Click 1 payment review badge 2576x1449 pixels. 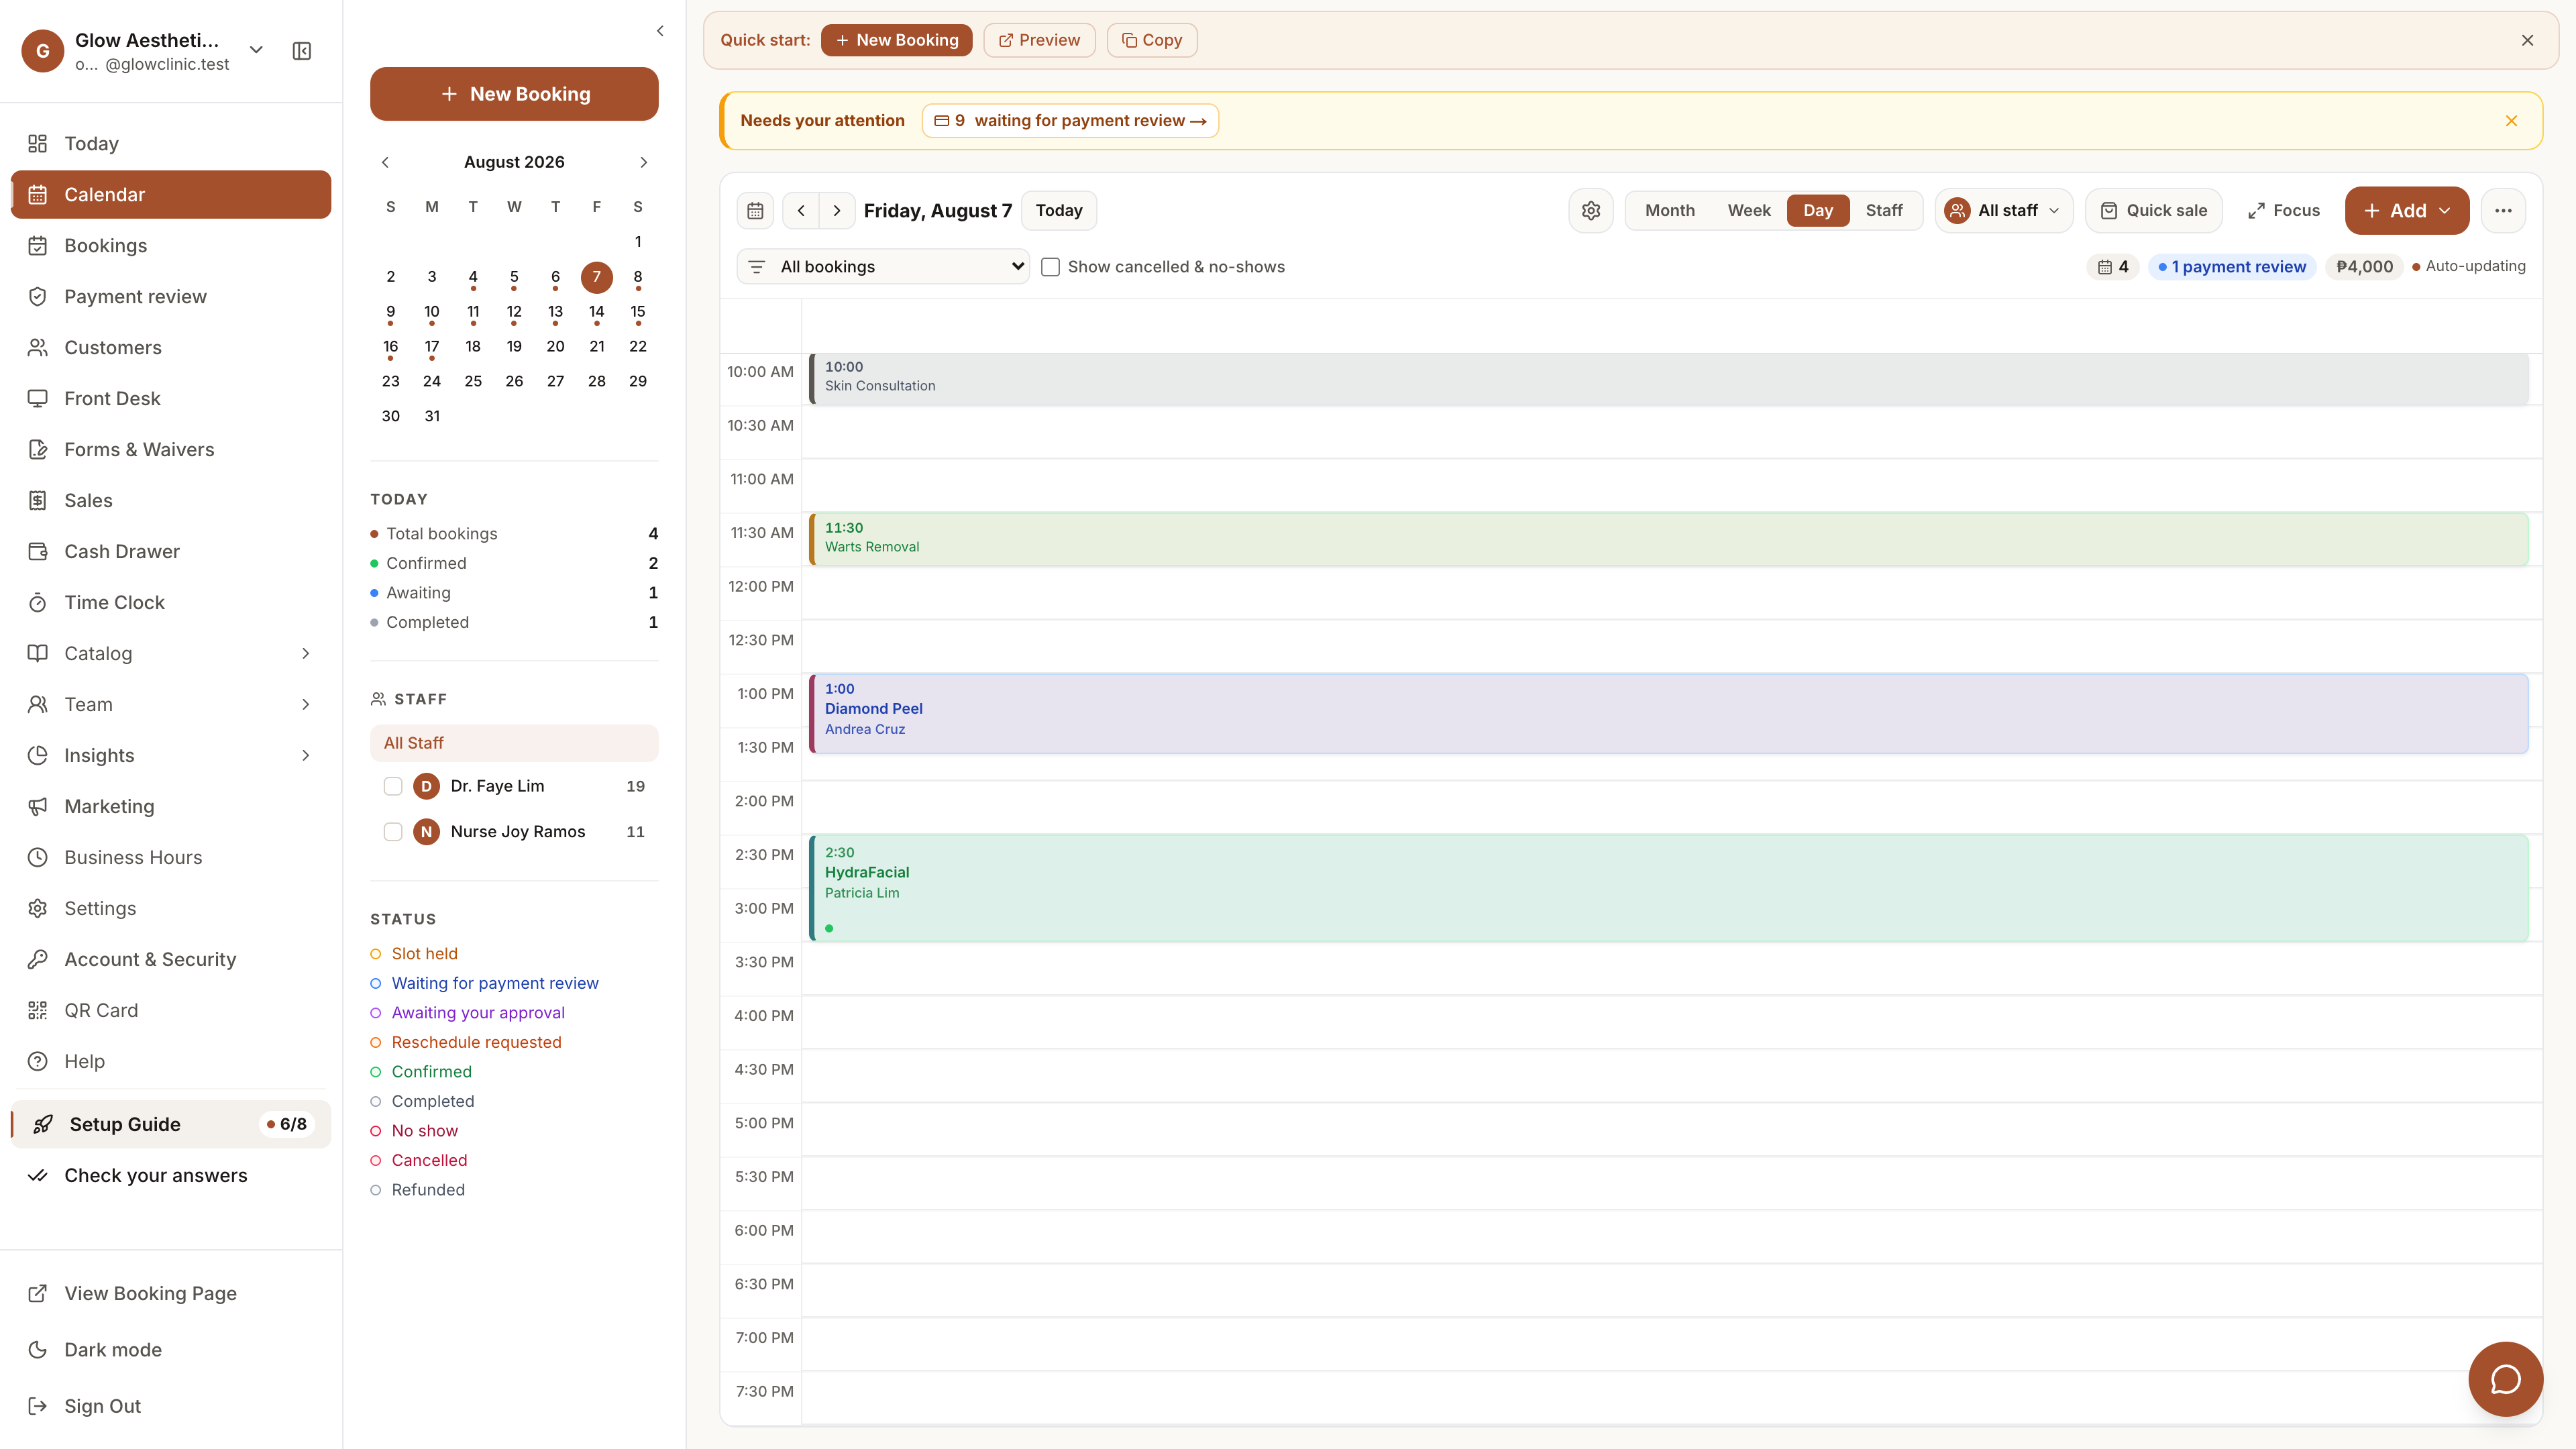pos(2232,267)
